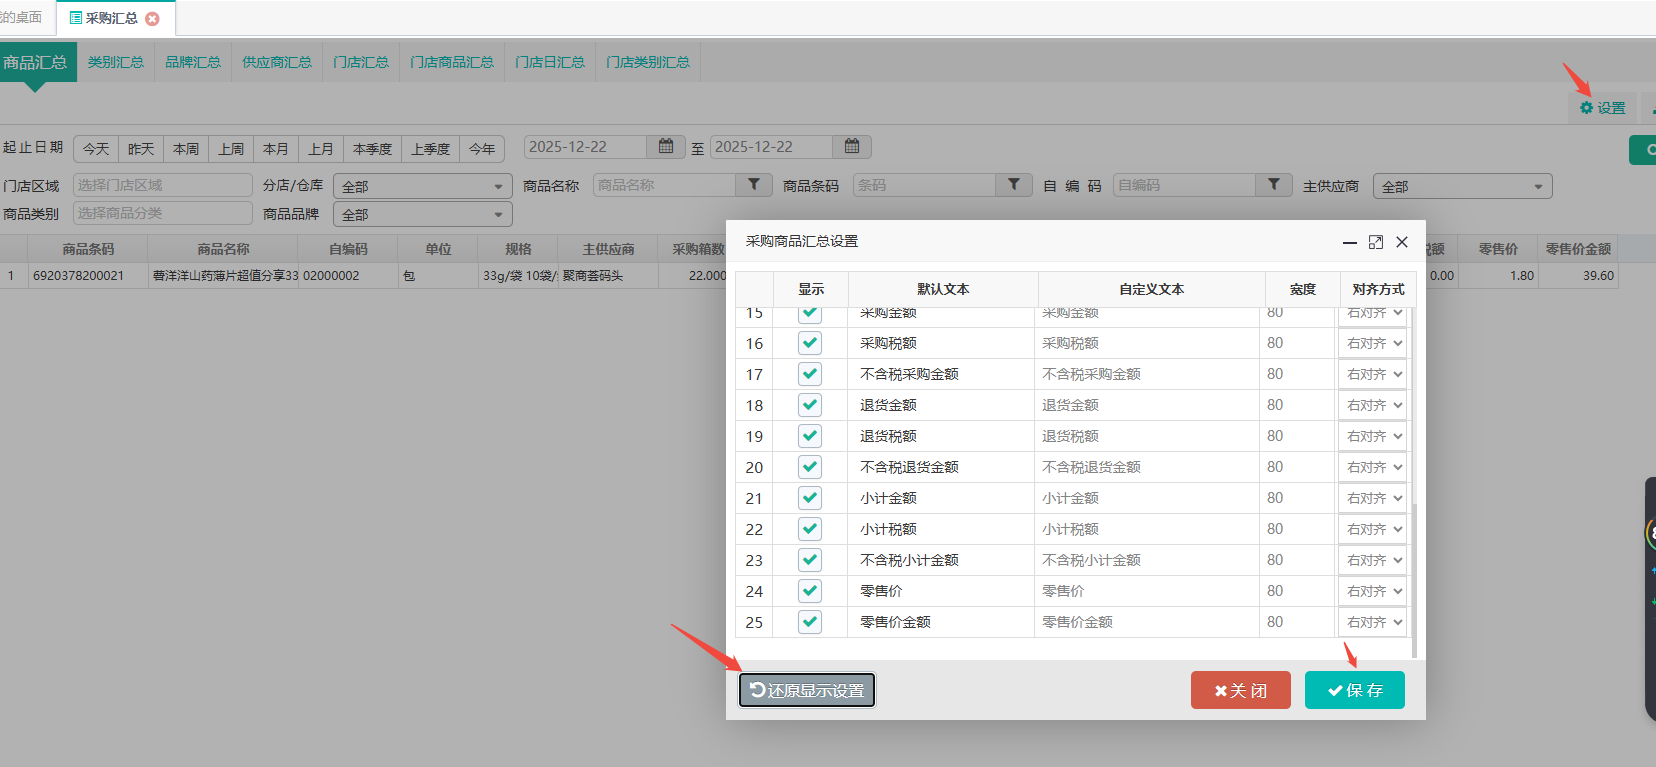
Task: Uncheck display checkbox for 采购税额 row
Action: (810, 343)
